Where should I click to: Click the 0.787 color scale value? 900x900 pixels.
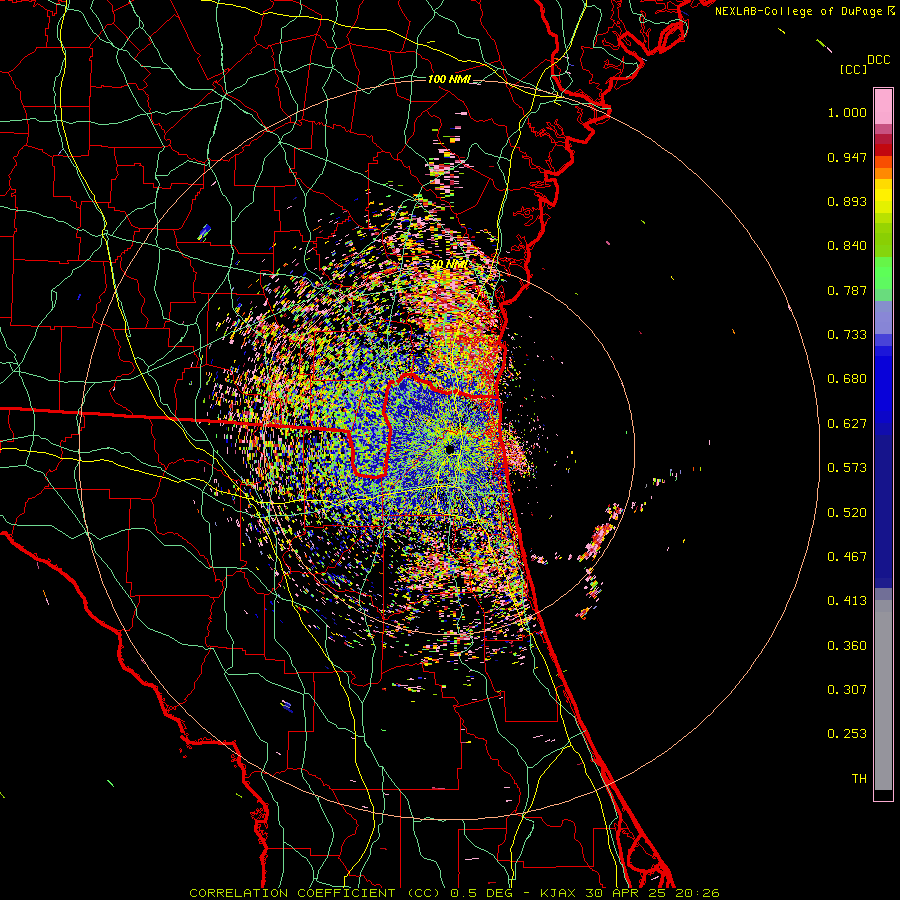[x=847, y=290]
